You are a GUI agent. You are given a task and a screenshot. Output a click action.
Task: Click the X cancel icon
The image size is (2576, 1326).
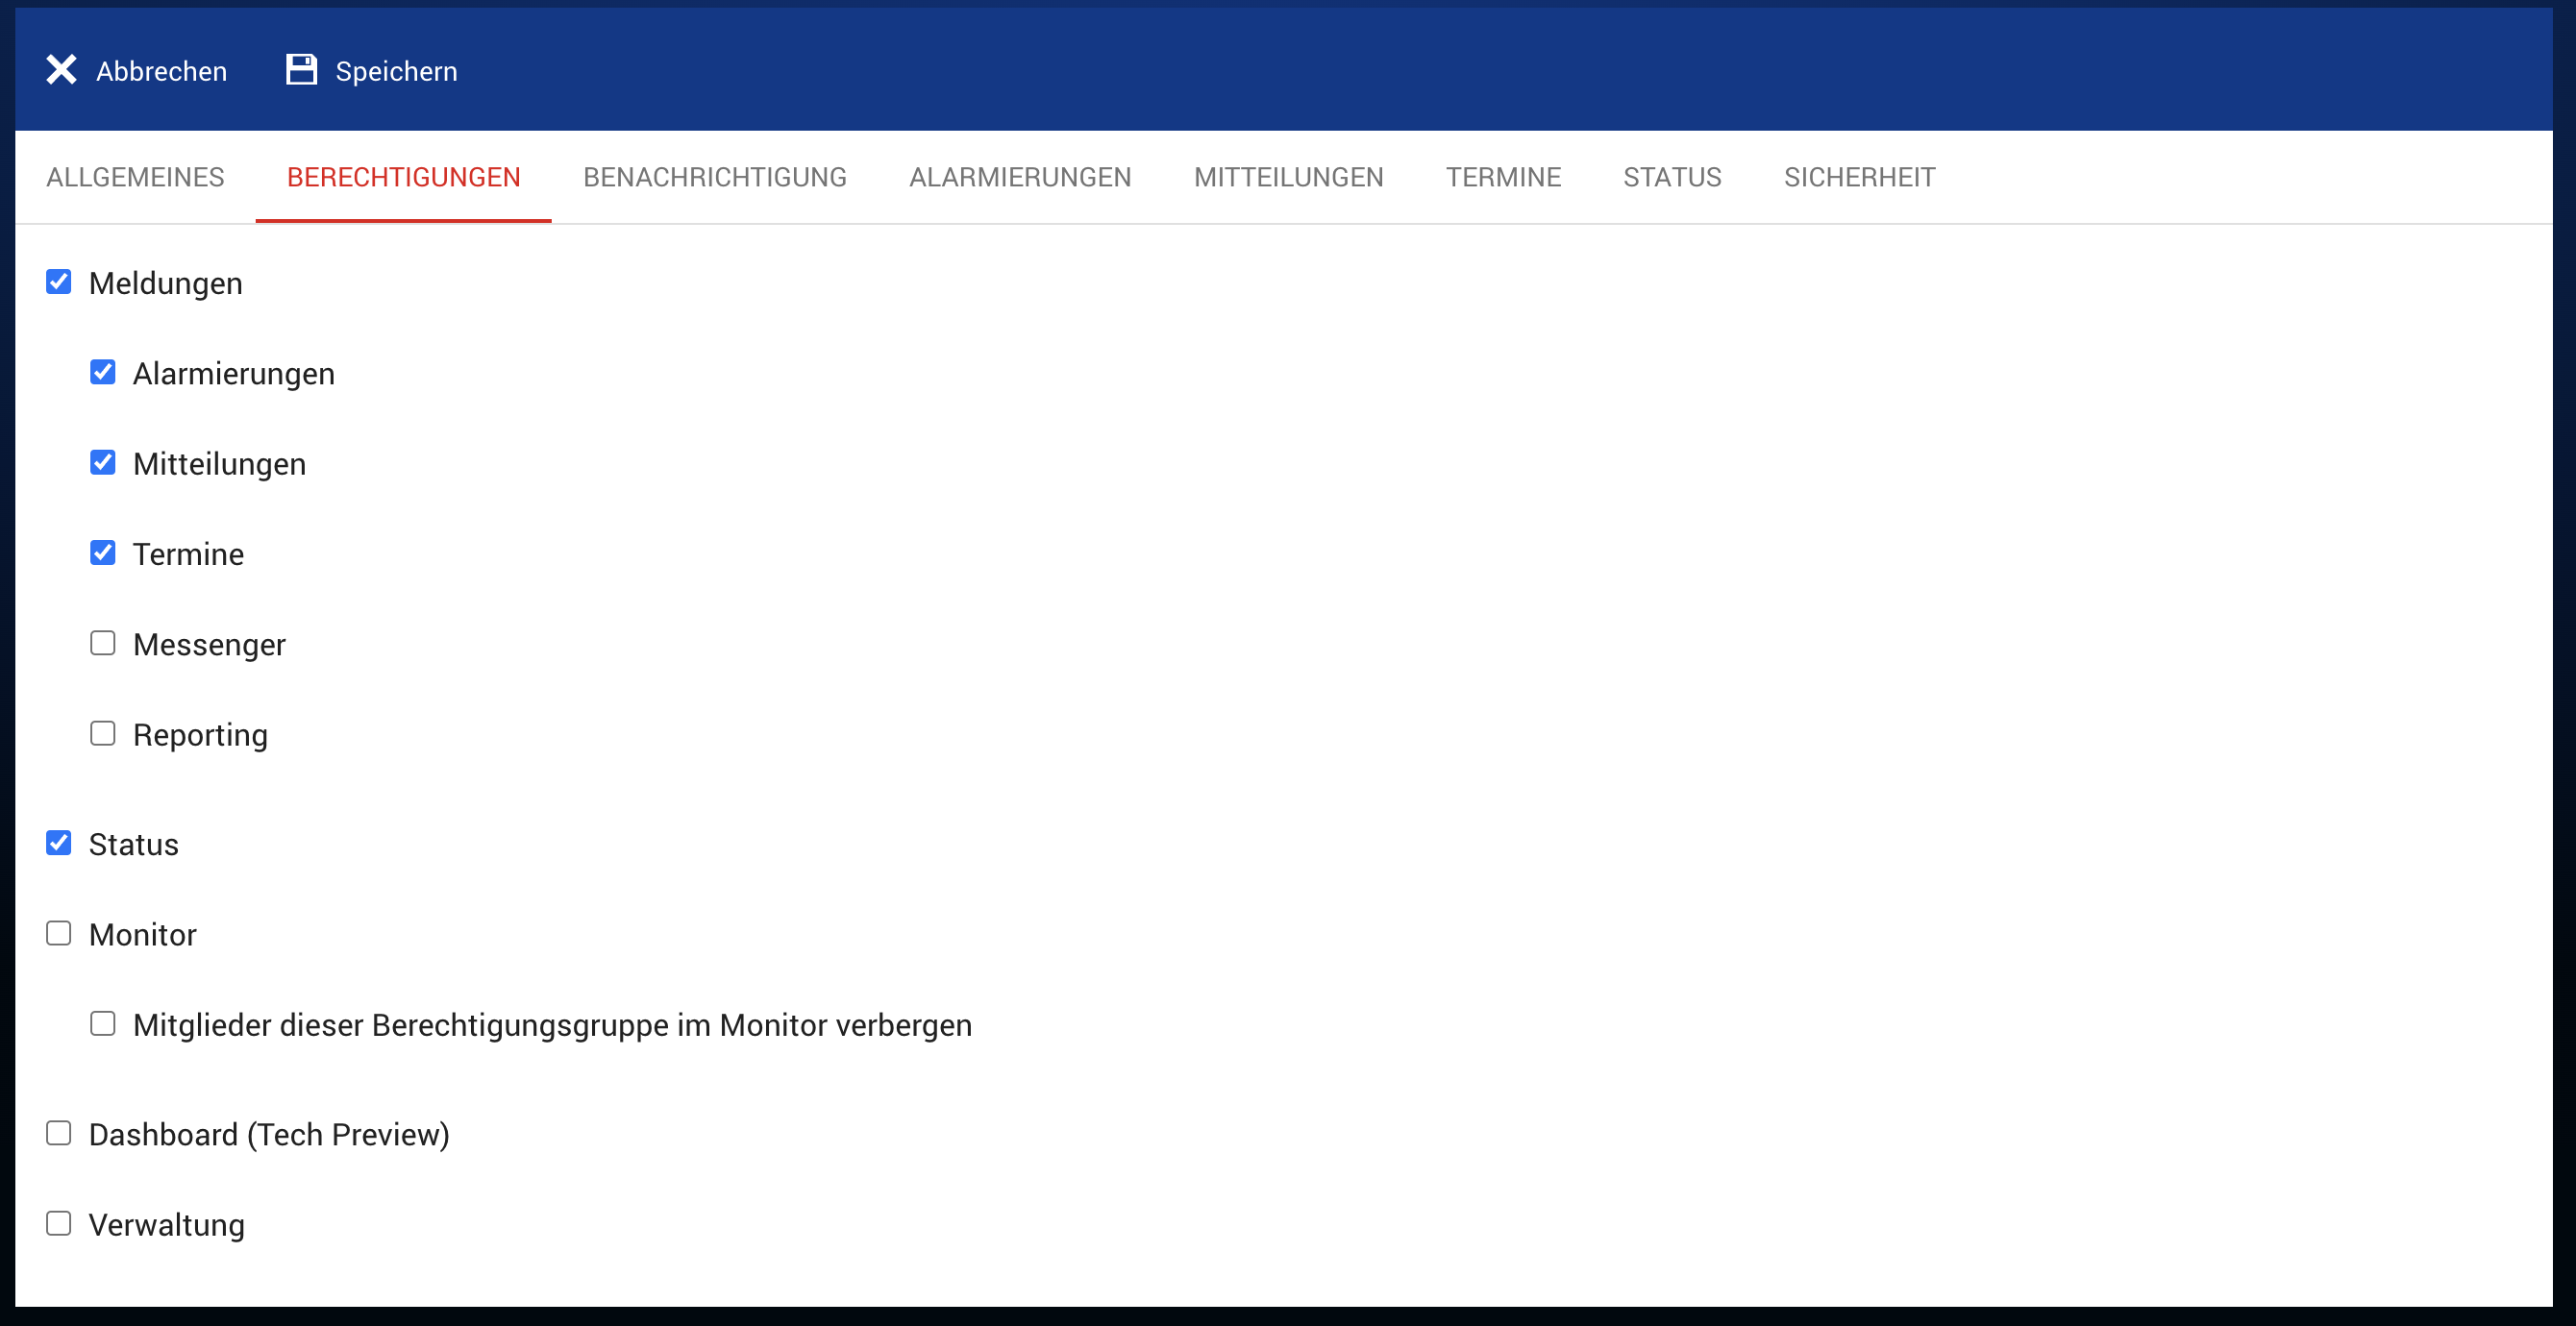pos(61,70)
